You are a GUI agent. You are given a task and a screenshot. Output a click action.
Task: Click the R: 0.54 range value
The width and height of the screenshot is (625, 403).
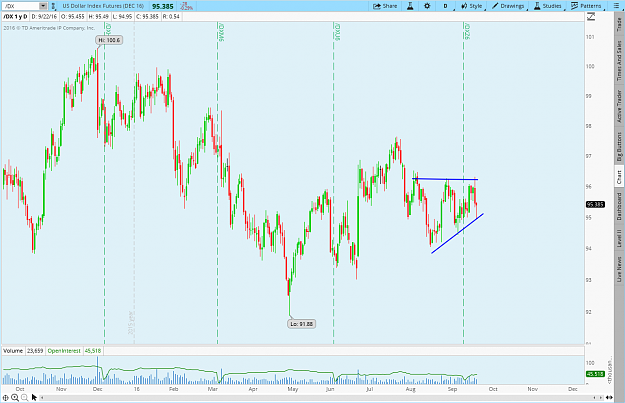[x=171, y=17]
